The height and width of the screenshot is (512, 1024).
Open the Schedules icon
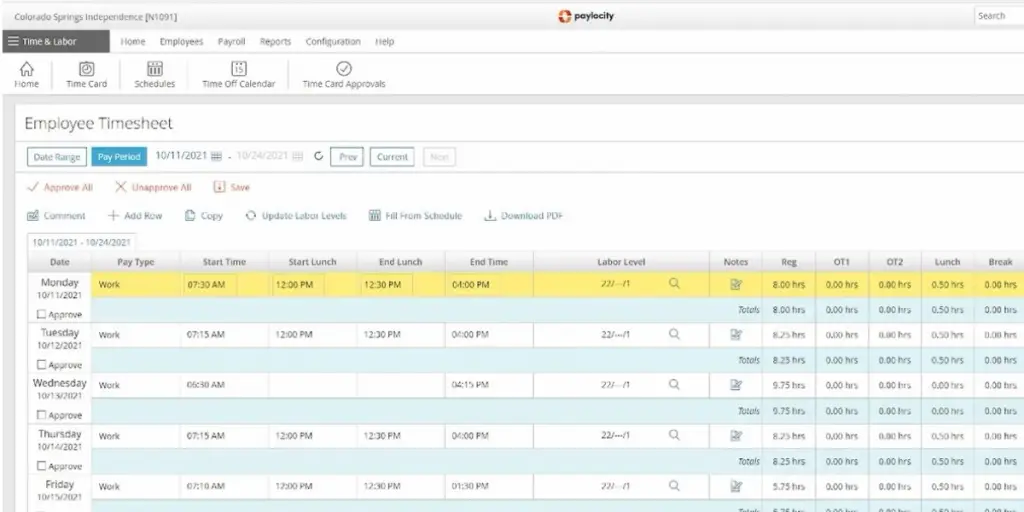[x=155, y=69]
